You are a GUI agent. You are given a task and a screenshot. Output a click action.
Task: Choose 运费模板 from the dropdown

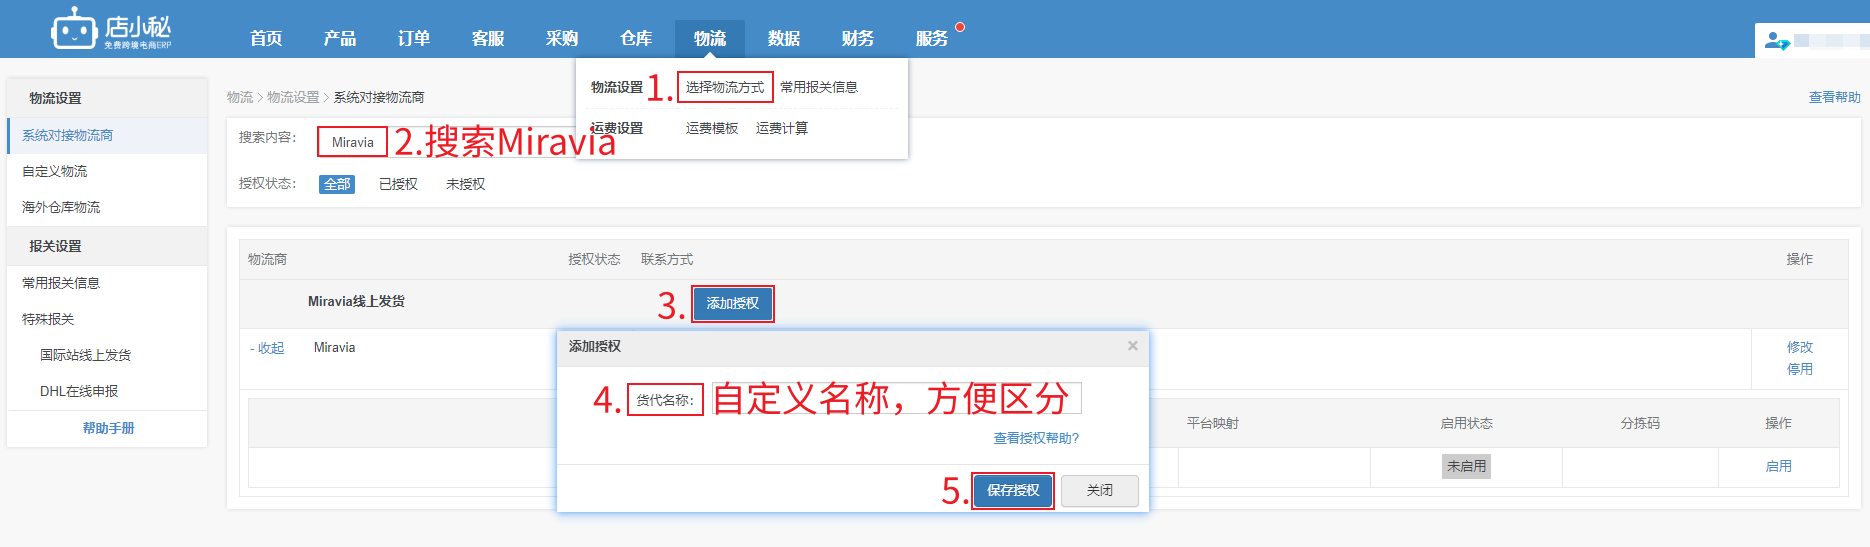[712, 128]
